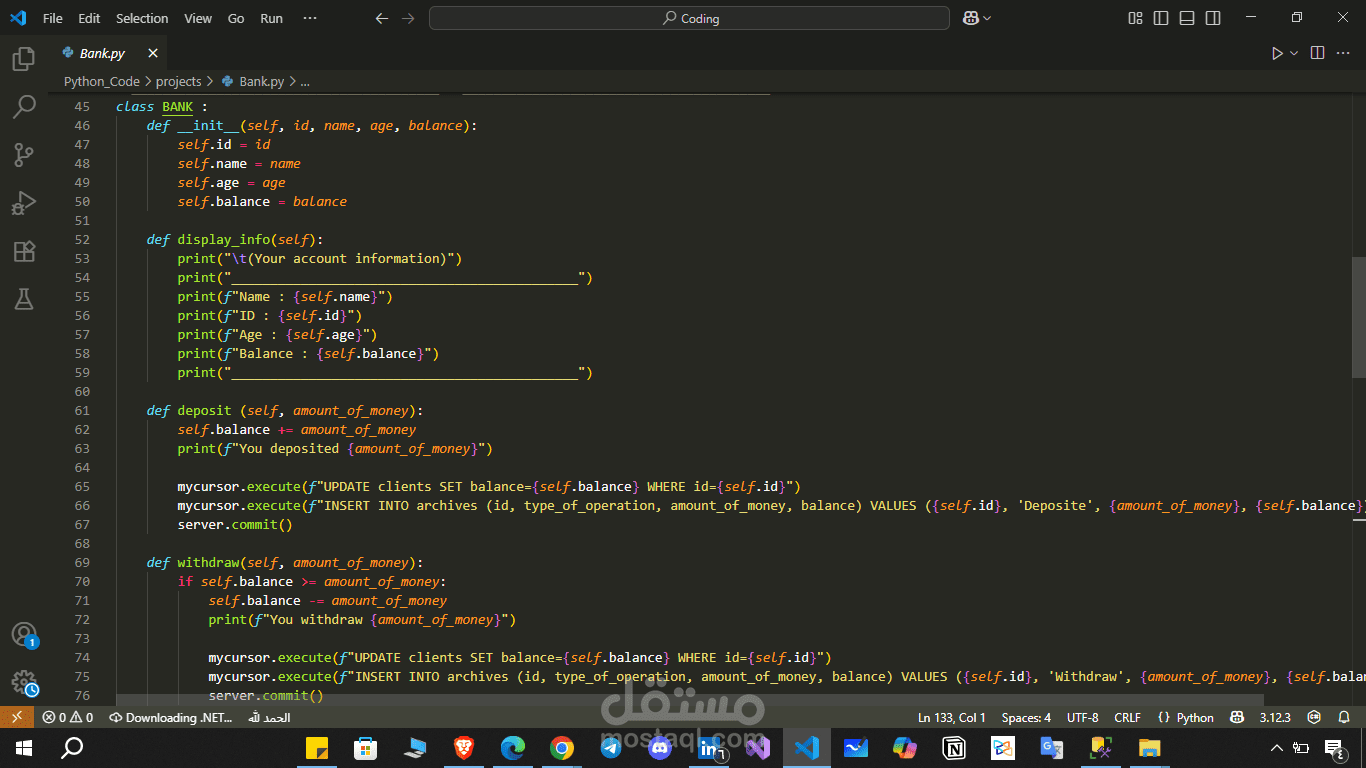The image size is (1366, 768).
Task: Open the Extensions view
Action: coord(24,251)
